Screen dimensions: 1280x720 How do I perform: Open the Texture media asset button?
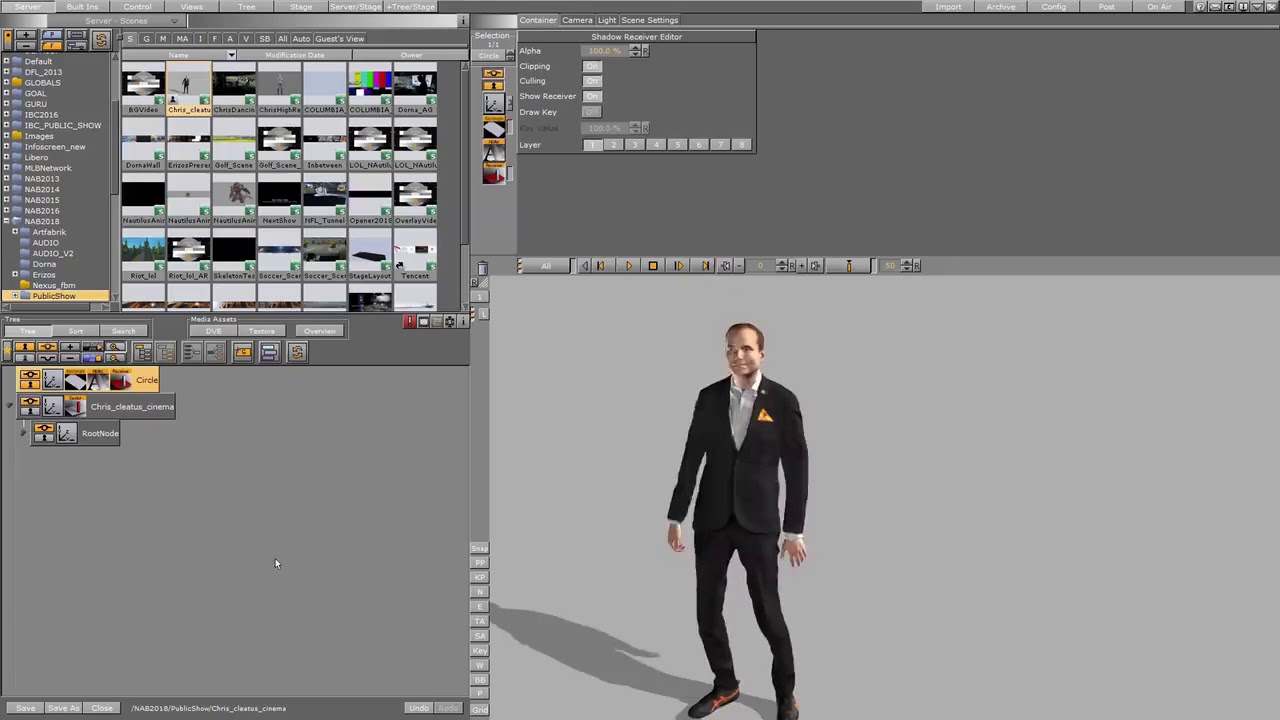pos(262,331)
